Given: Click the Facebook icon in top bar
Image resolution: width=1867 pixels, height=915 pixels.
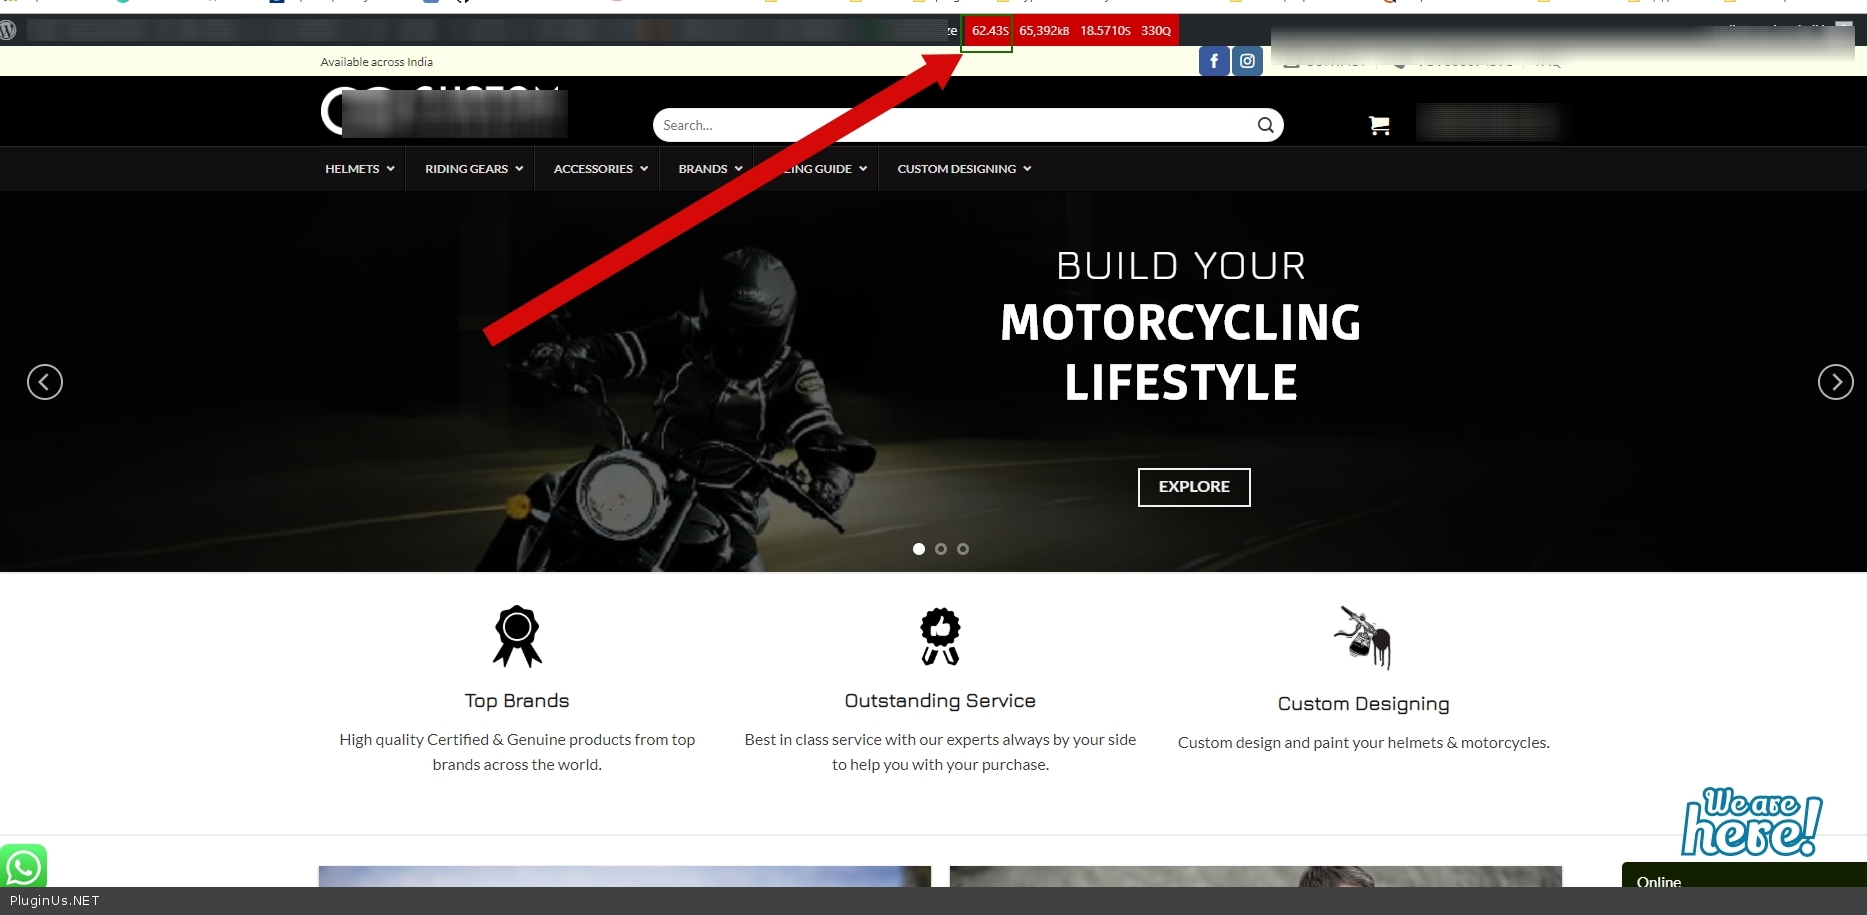Looking at the screenshot, I should (x=1213, y=61).
